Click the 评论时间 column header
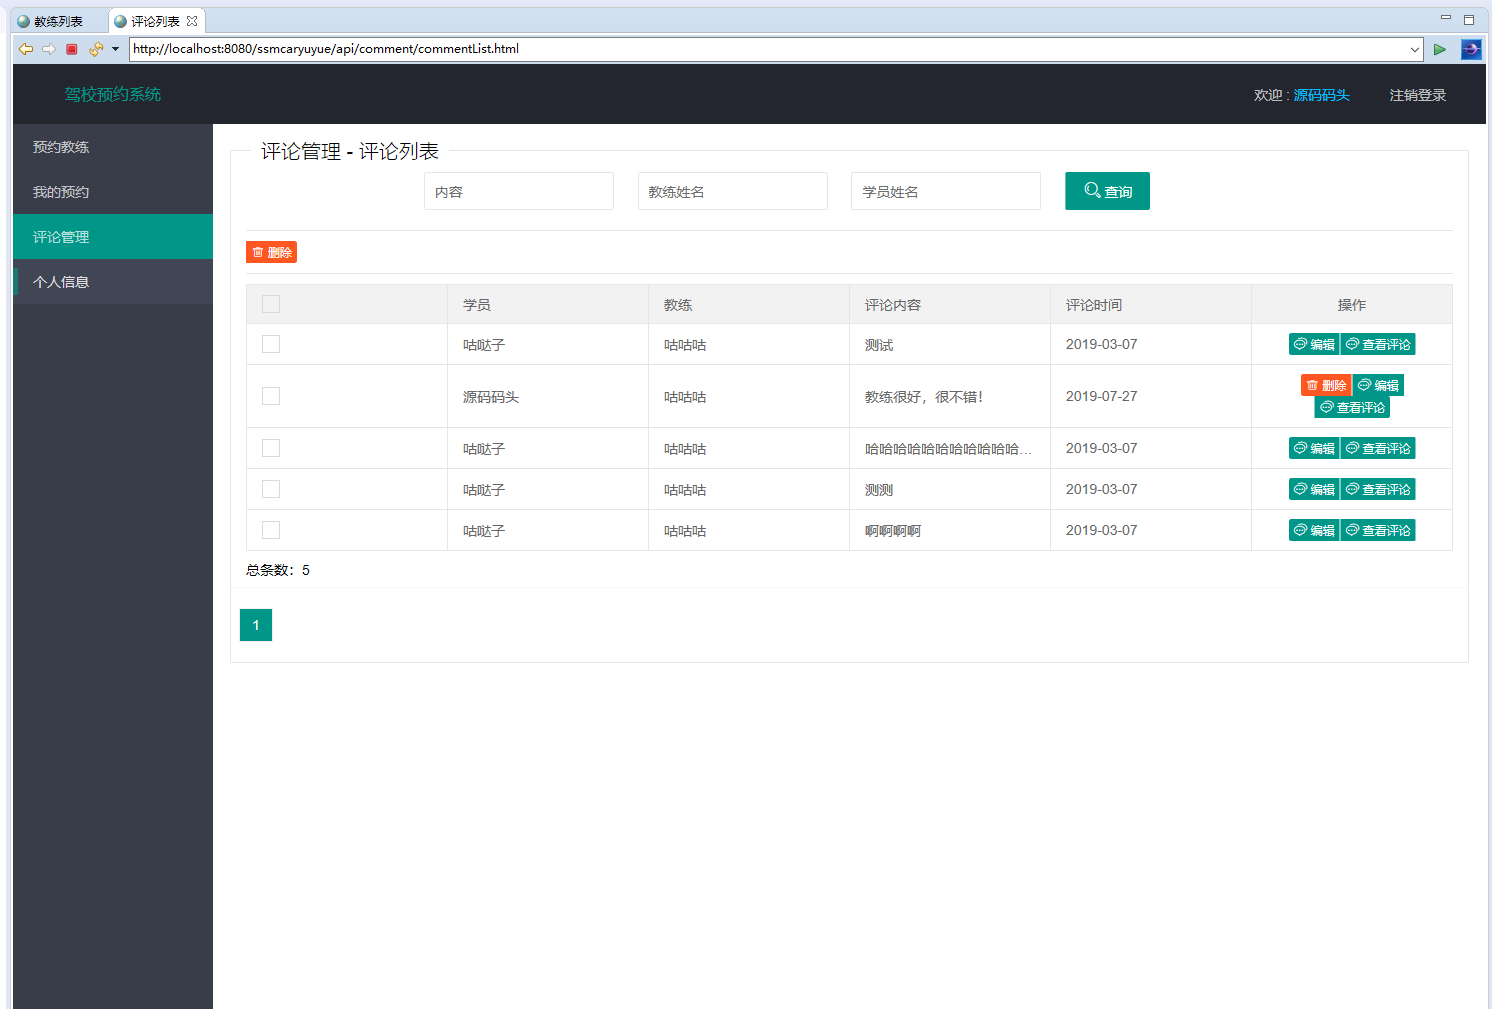1492x1009 pixels. [x=1151, y=304]
